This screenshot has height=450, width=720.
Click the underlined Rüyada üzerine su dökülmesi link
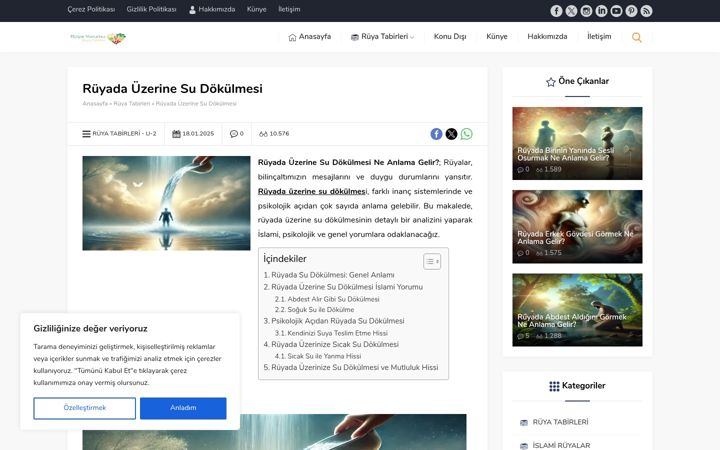click(x=312, y=191)
